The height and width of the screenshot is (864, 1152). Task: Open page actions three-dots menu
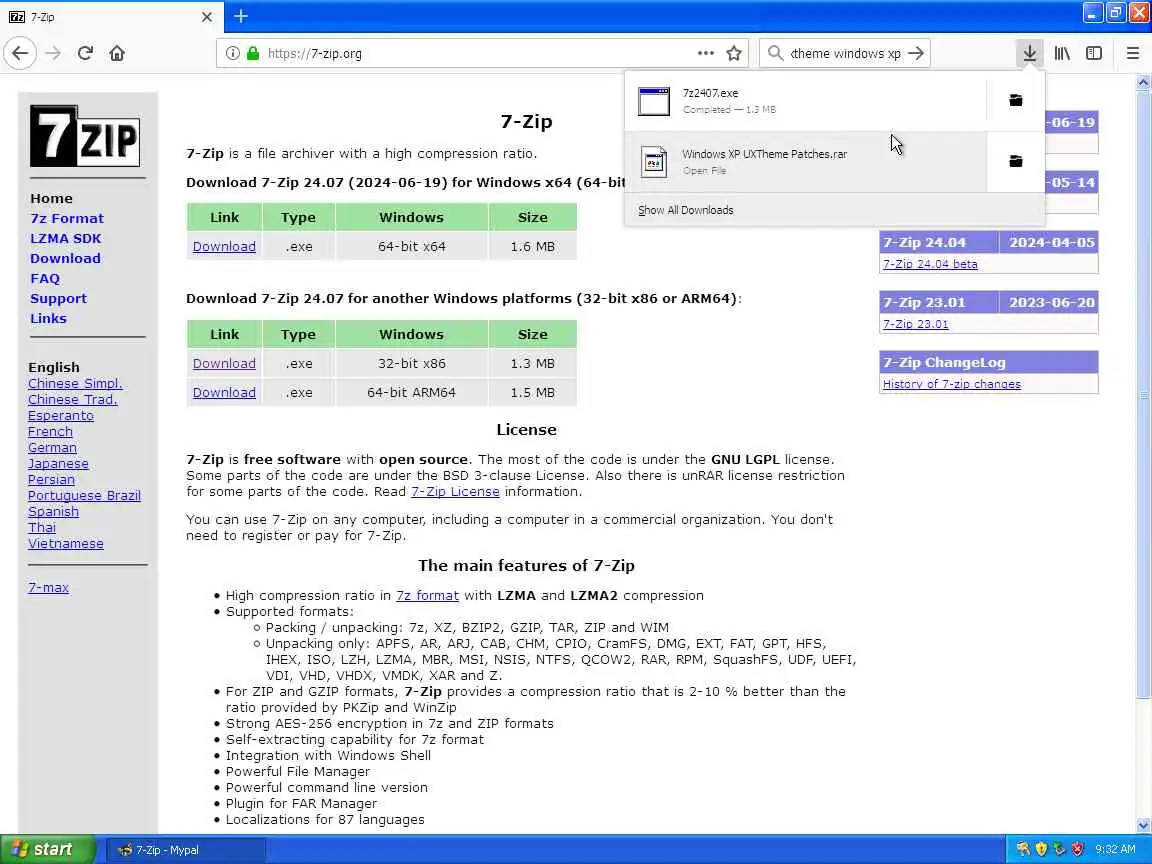point(705,53)
